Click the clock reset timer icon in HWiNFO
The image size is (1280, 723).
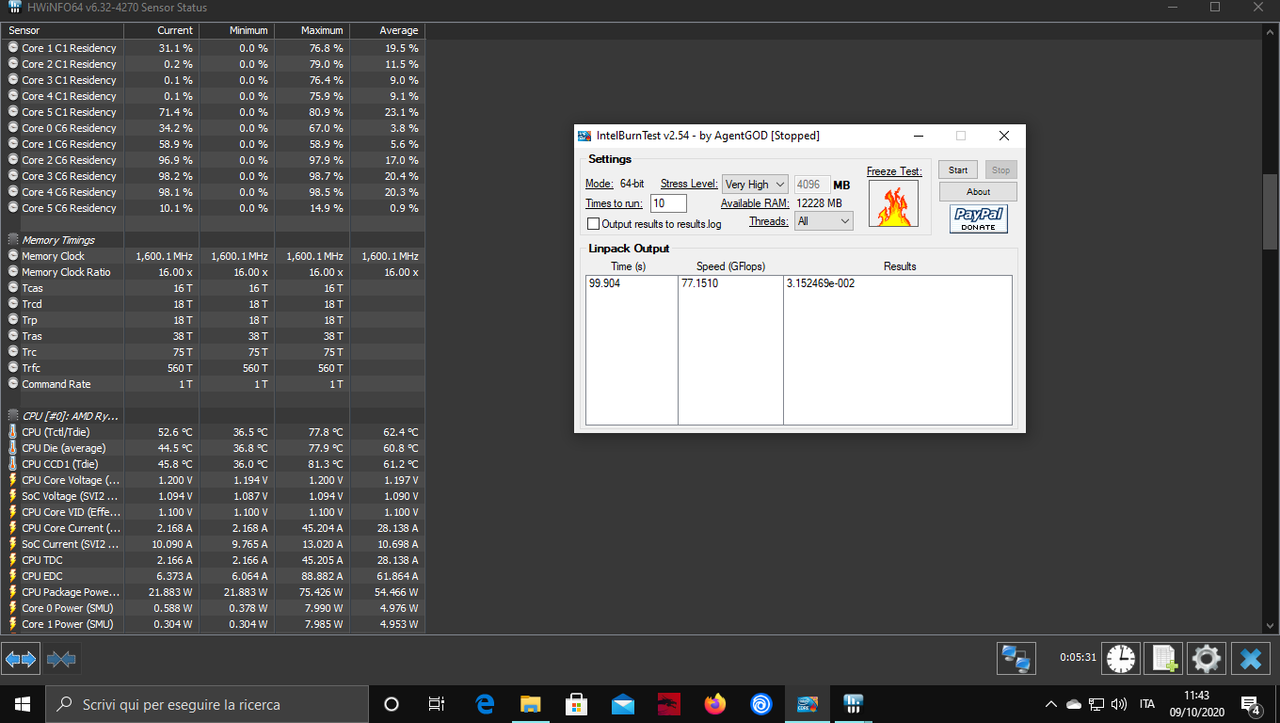coord(1122,658)
